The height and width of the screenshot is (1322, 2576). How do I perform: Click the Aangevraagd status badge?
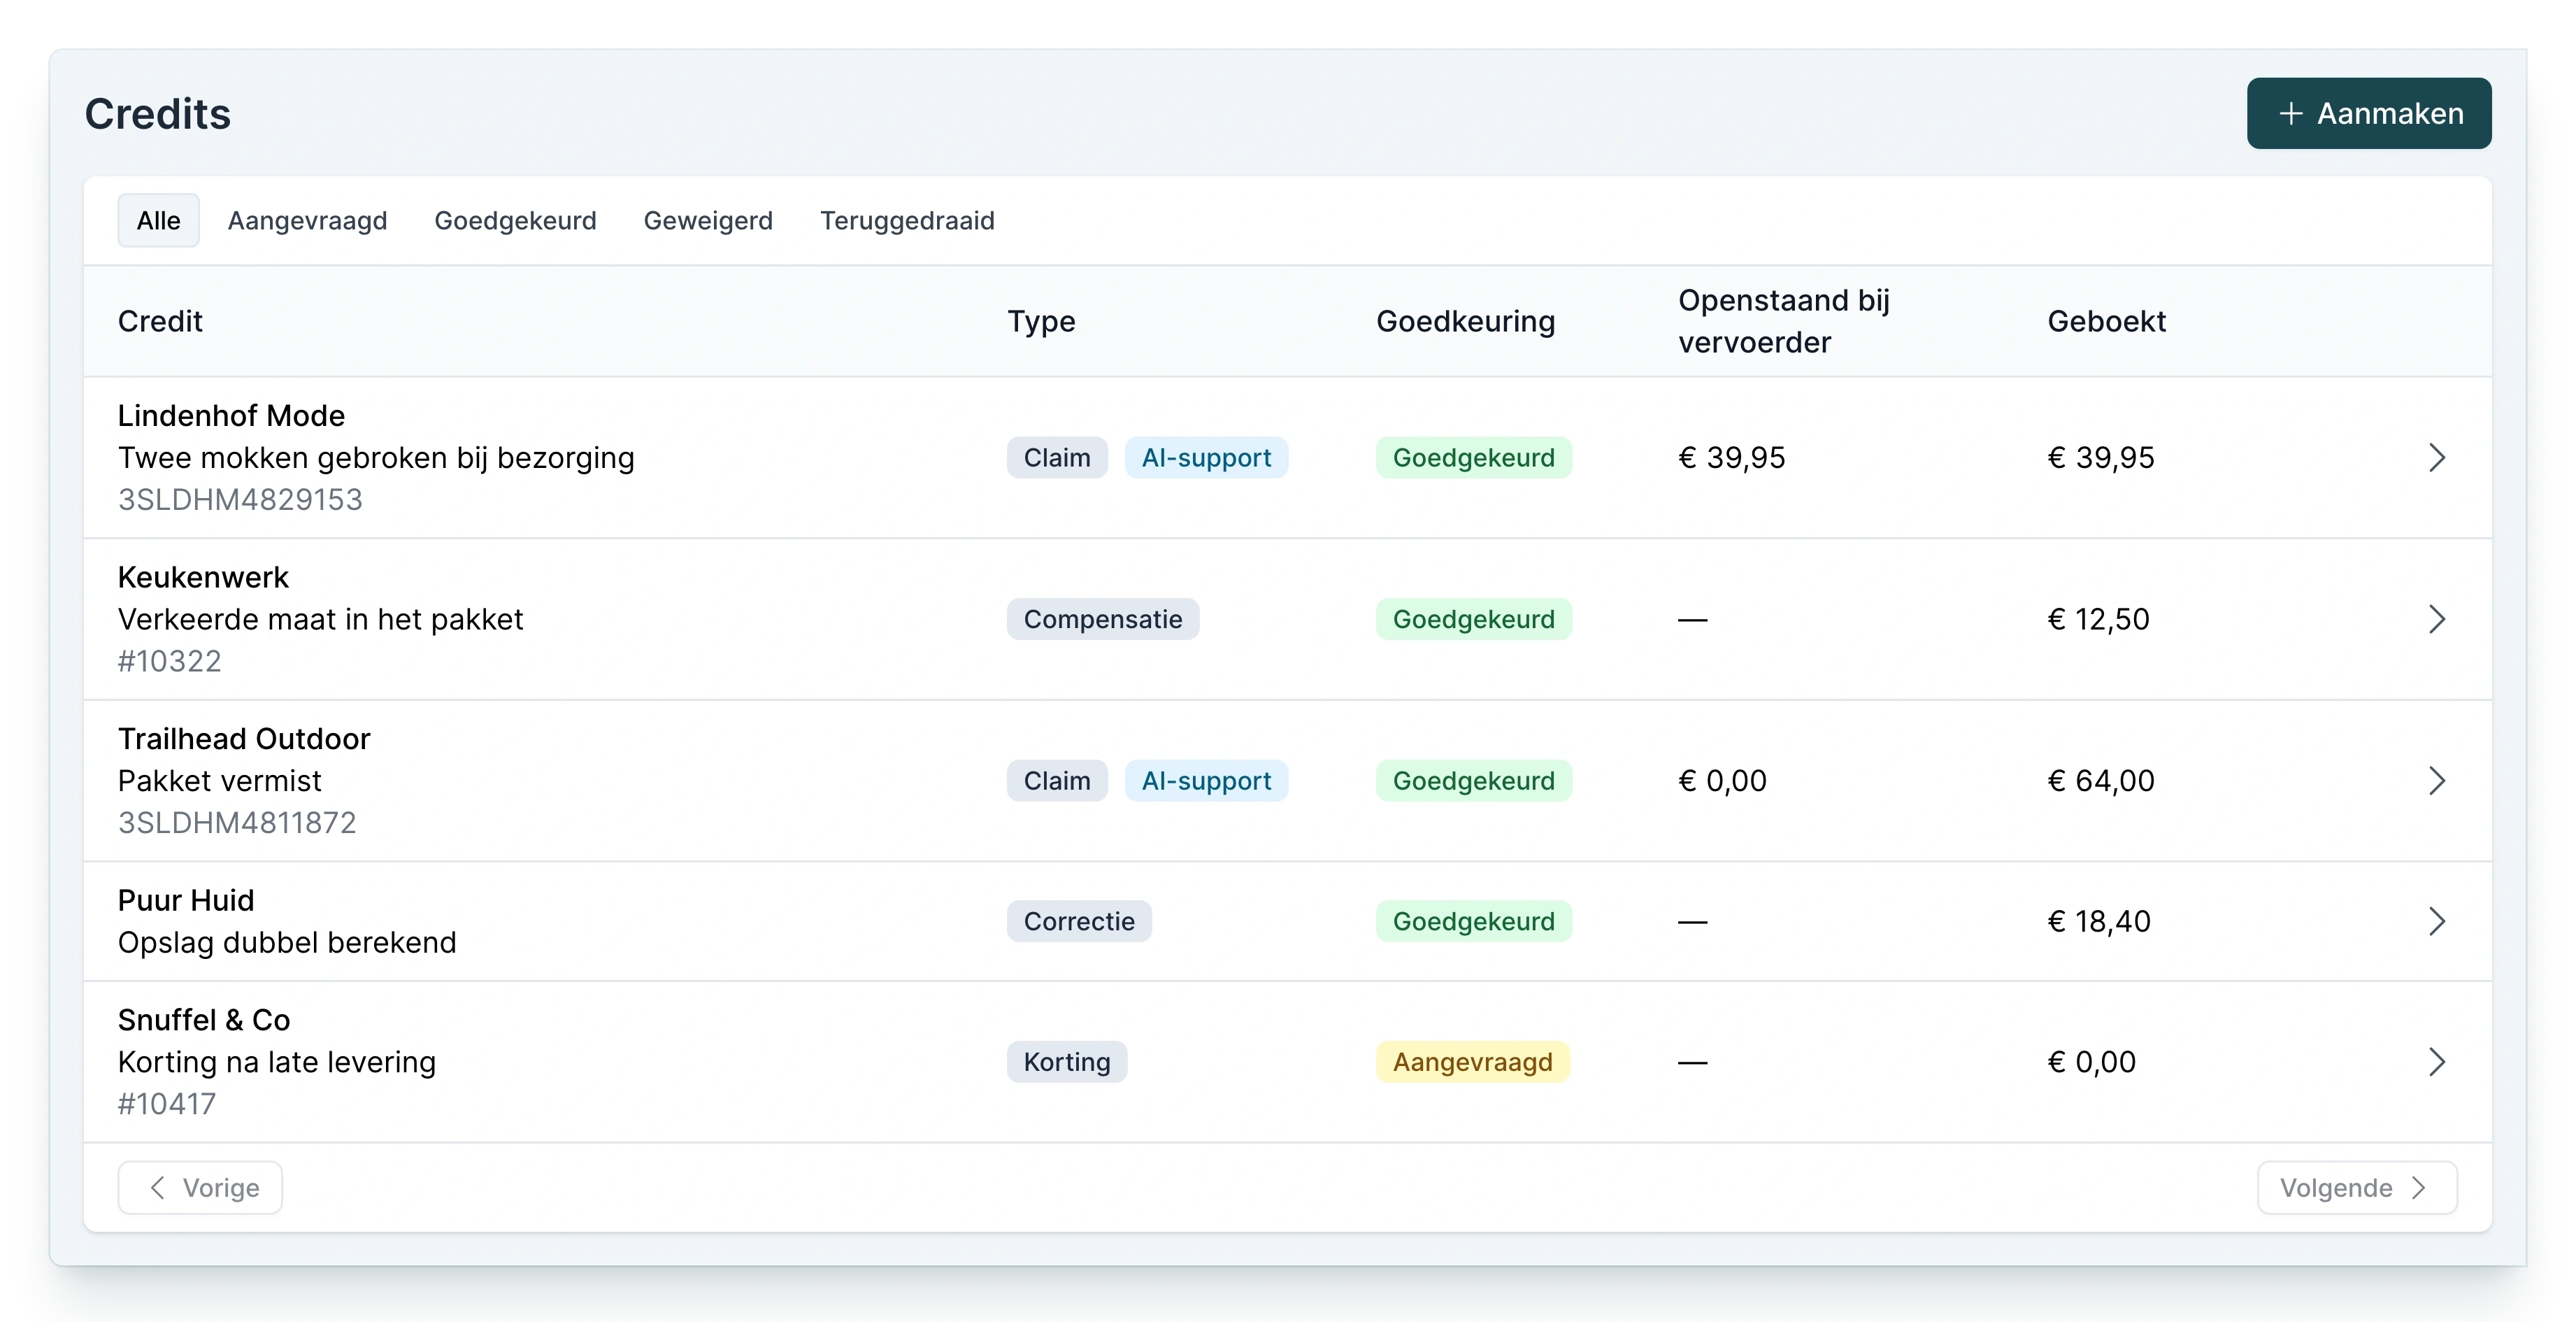pyautogui.click(x=1473, y=1062)
